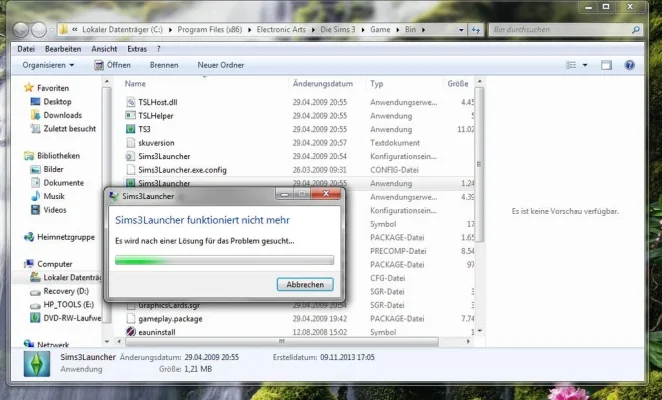Open the address bar history dropdown

click(461, 30)
